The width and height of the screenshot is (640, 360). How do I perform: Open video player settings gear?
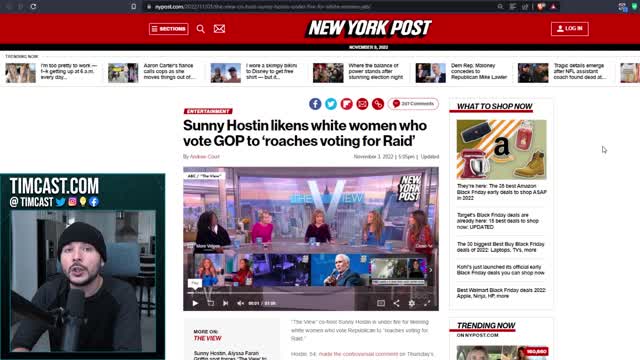click(x=411, y=303)
